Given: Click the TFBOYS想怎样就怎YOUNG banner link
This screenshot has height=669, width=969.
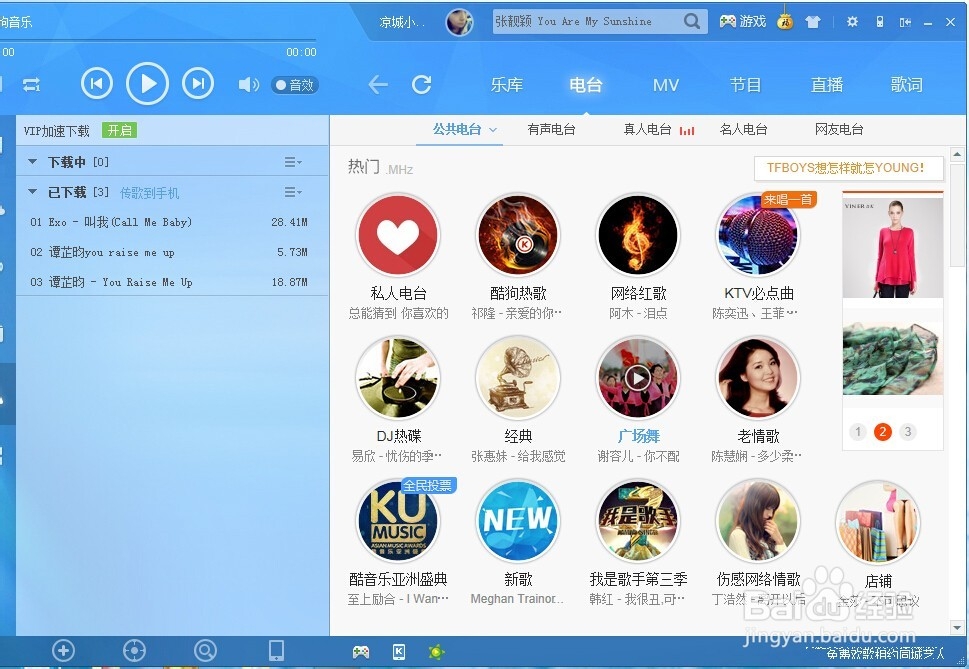Looking at the screenshot, I should [848, 168].
